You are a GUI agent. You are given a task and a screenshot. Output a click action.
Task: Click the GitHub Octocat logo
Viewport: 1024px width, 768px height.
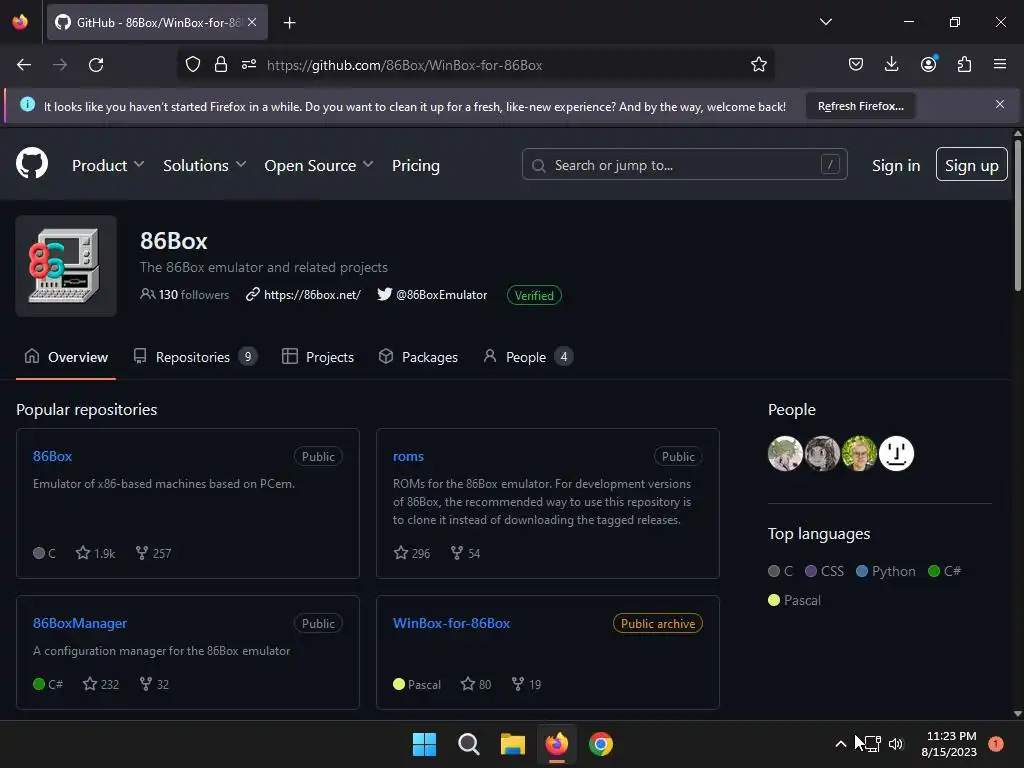32,163
